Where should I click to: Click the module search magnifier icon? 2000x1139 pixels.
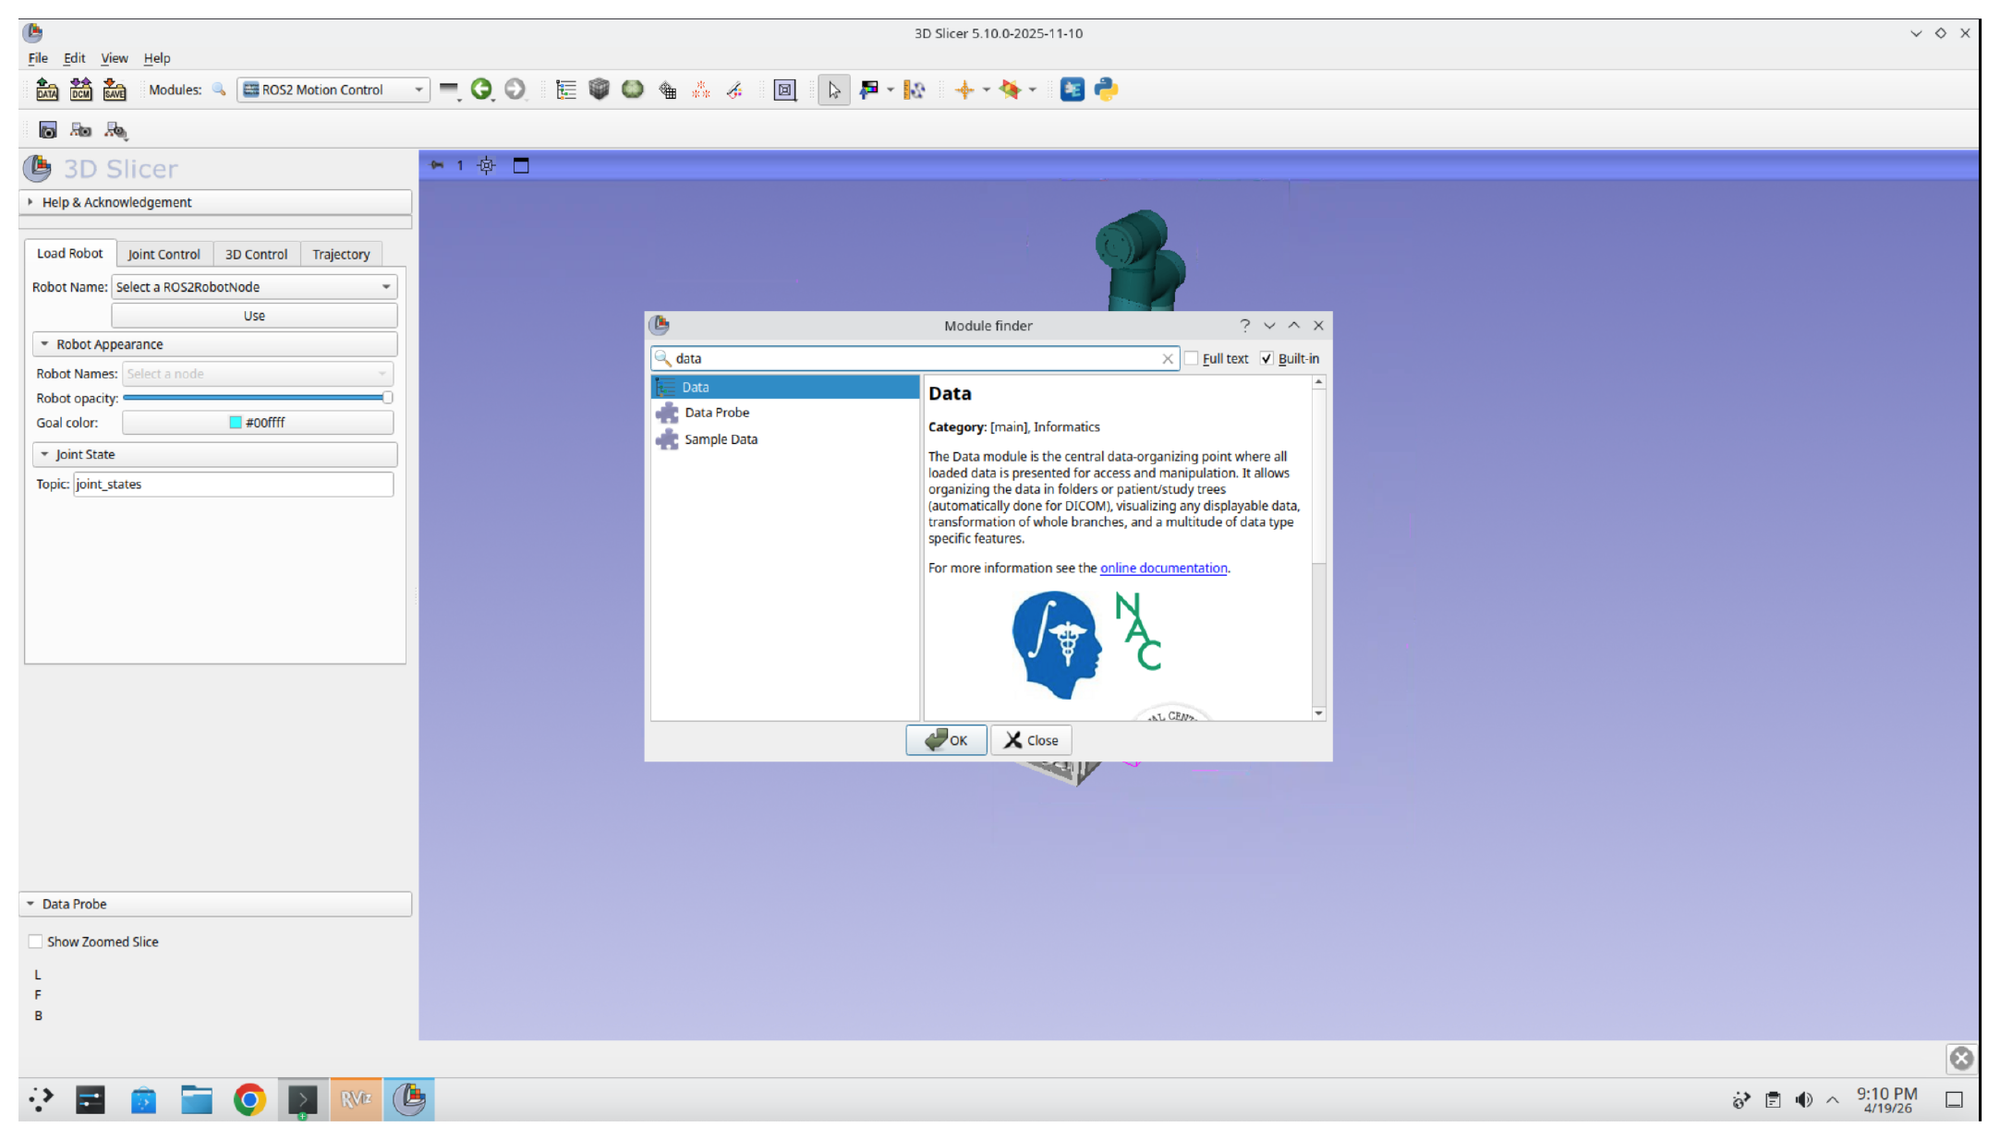point(219,89)
